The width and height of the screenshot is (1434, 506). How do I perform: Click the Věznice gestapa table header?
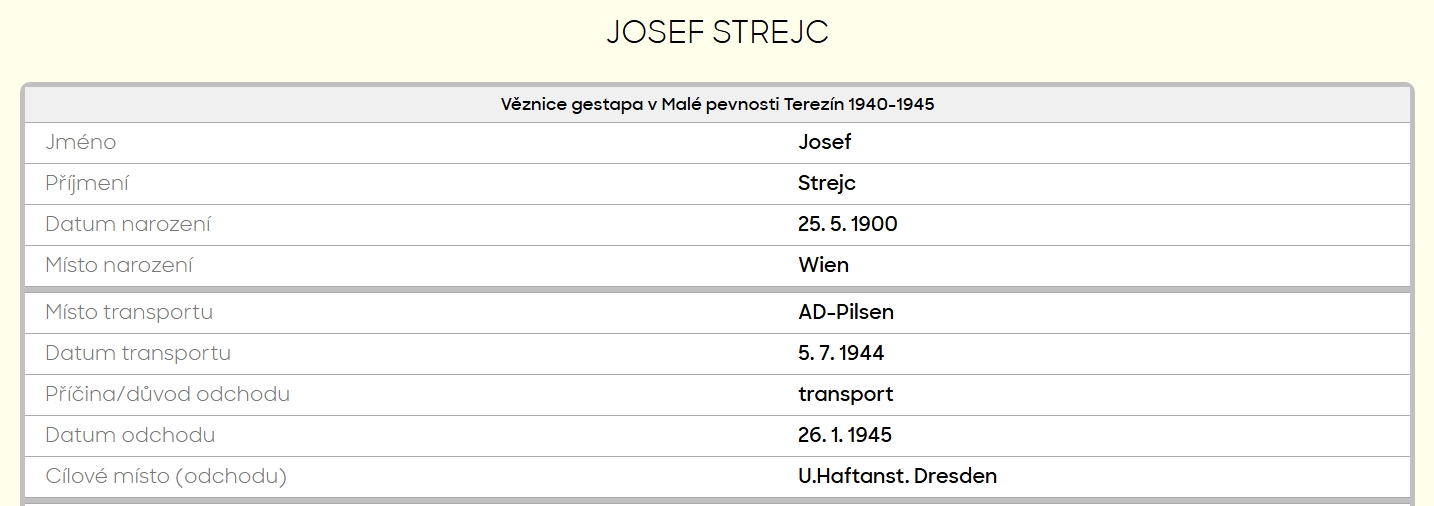(717, 104)
